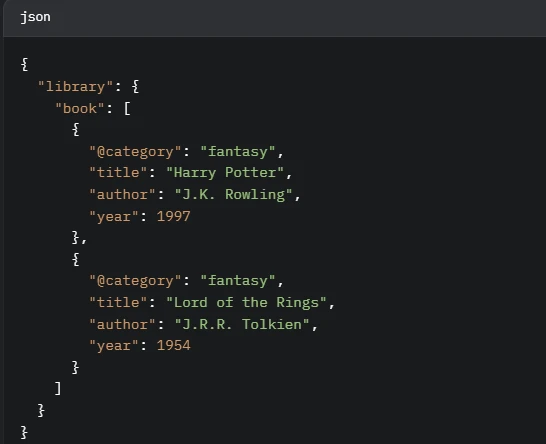Viewport: 546px width, 444px height.
Task: Click the closing square bracket of book array
Action: (x=58, y=388)
